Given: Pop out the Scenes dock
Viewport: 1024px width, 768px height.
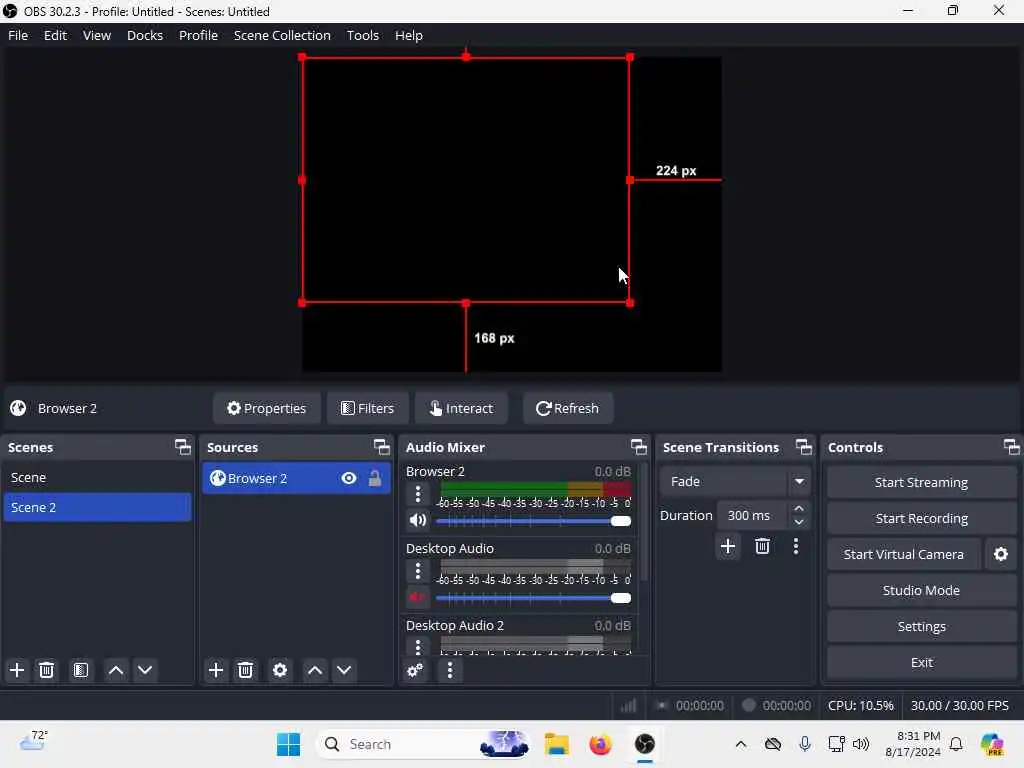Looking at the screenshot, I should point(183,447).
